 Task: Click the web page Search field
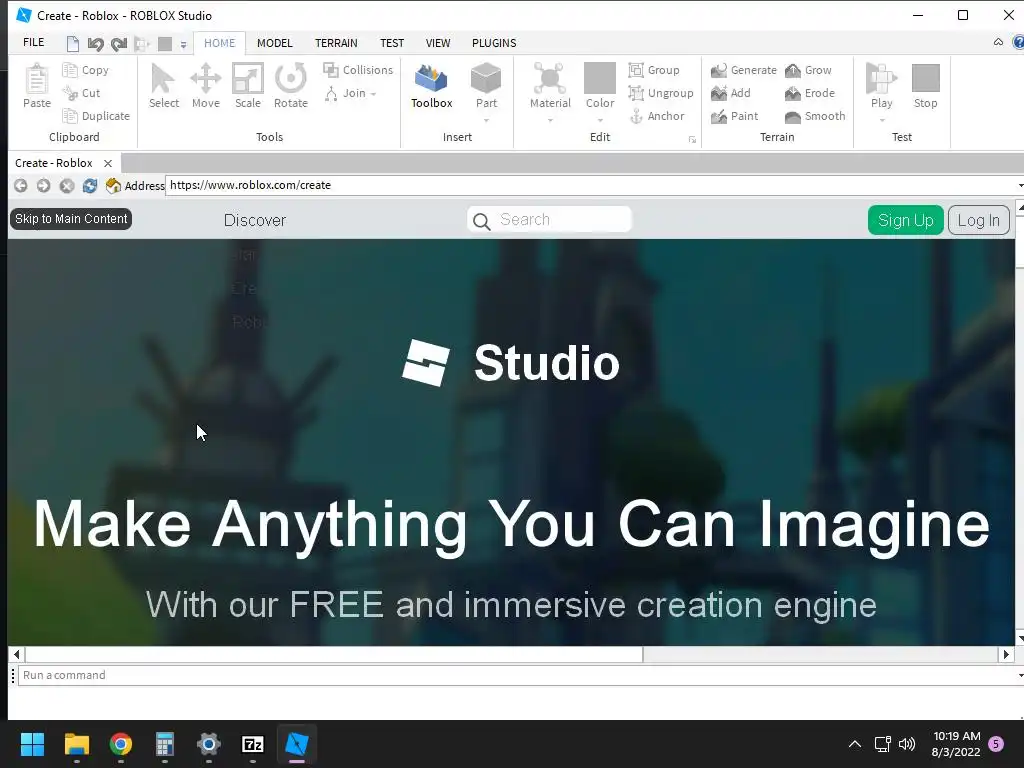pyautogui.click(x=549, y=219)
